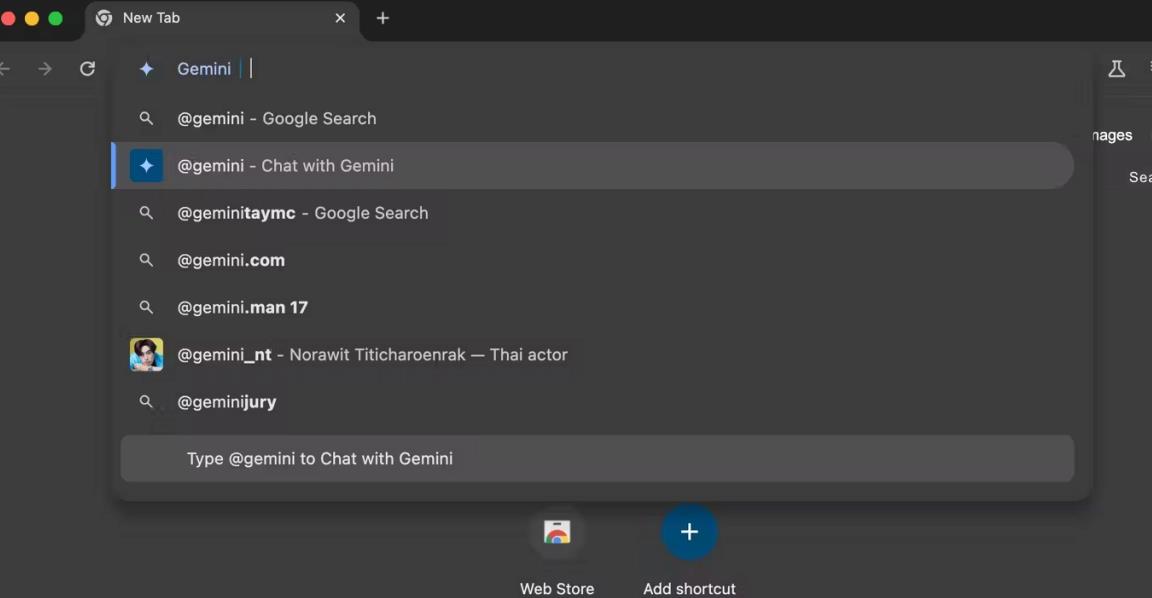
Task: Click the Chrome Labs flask icon
Action: [x=1116, y=69]
